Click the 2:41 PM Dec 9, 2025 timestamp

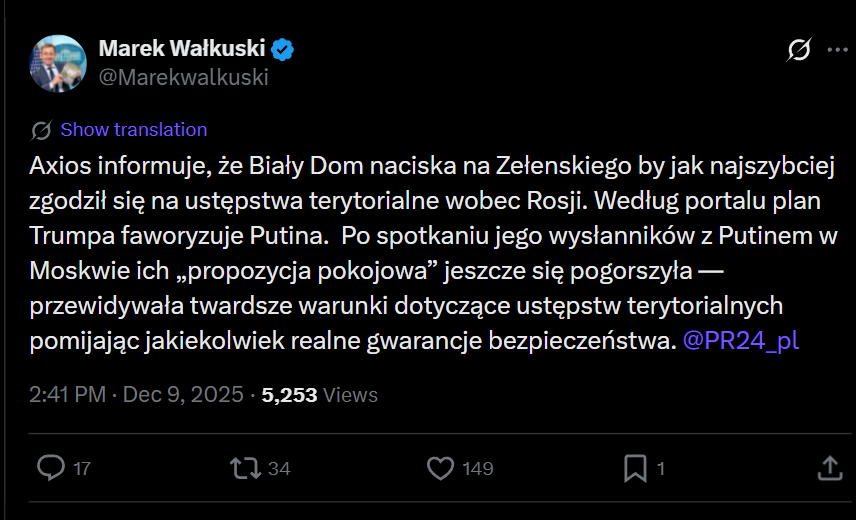[137, 395]
